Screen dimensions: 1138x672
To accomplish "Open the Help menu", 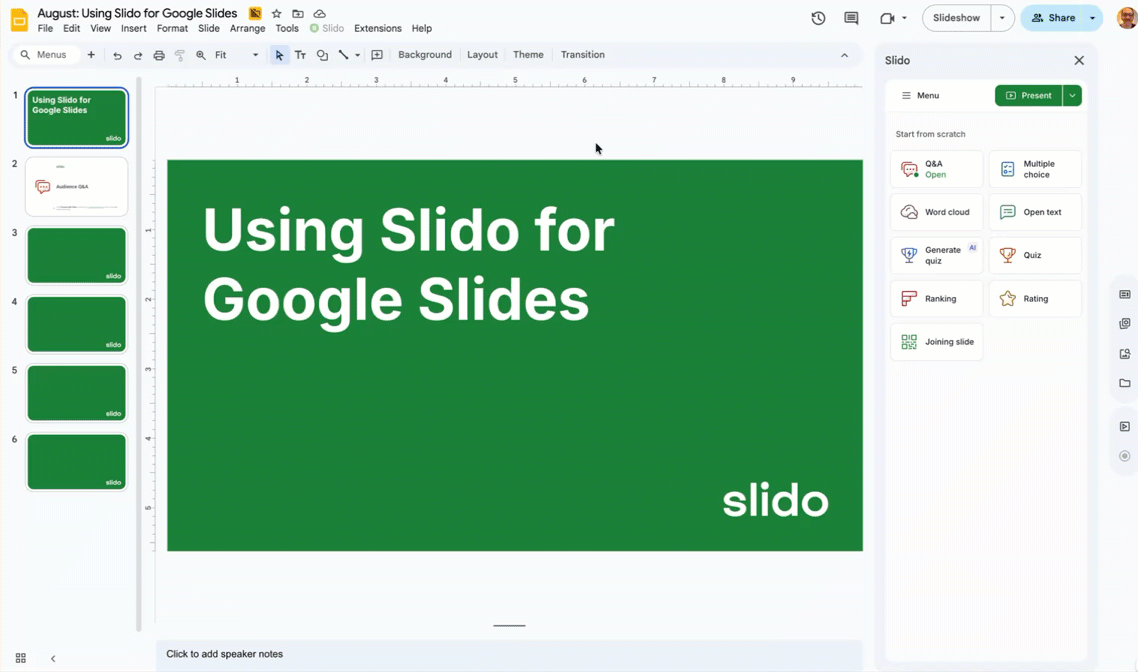I will point(422,28).
